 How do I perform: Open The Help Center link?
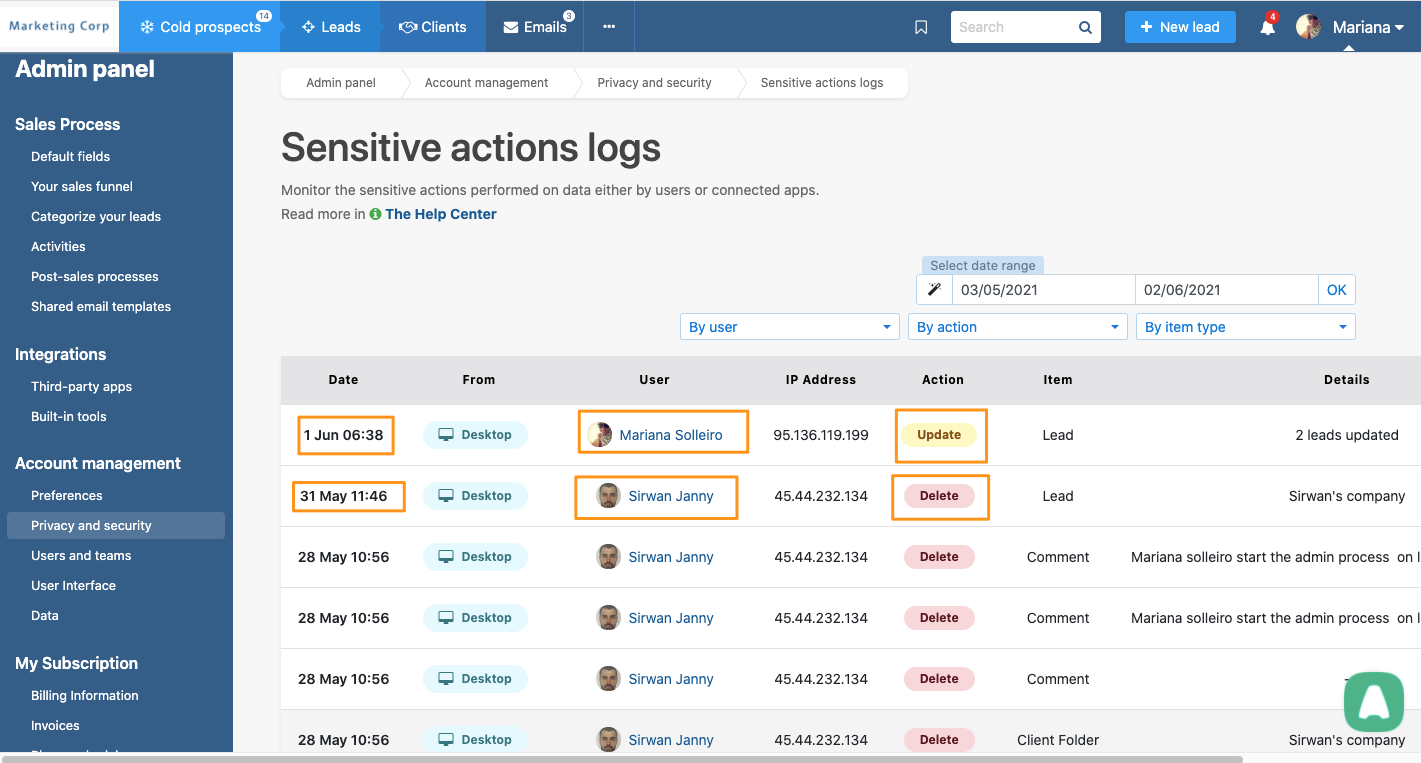click(440, 213)
